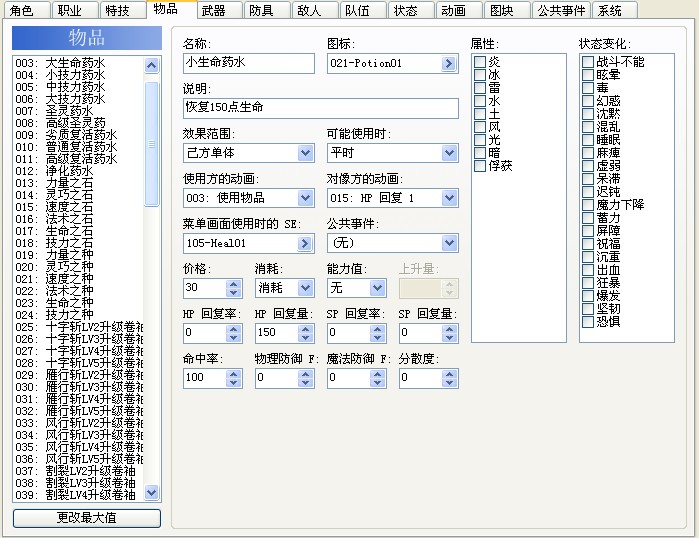Check the 冰 attribute checkbox
Viewport: 699px width, 538px height.
tap(480, 74)
